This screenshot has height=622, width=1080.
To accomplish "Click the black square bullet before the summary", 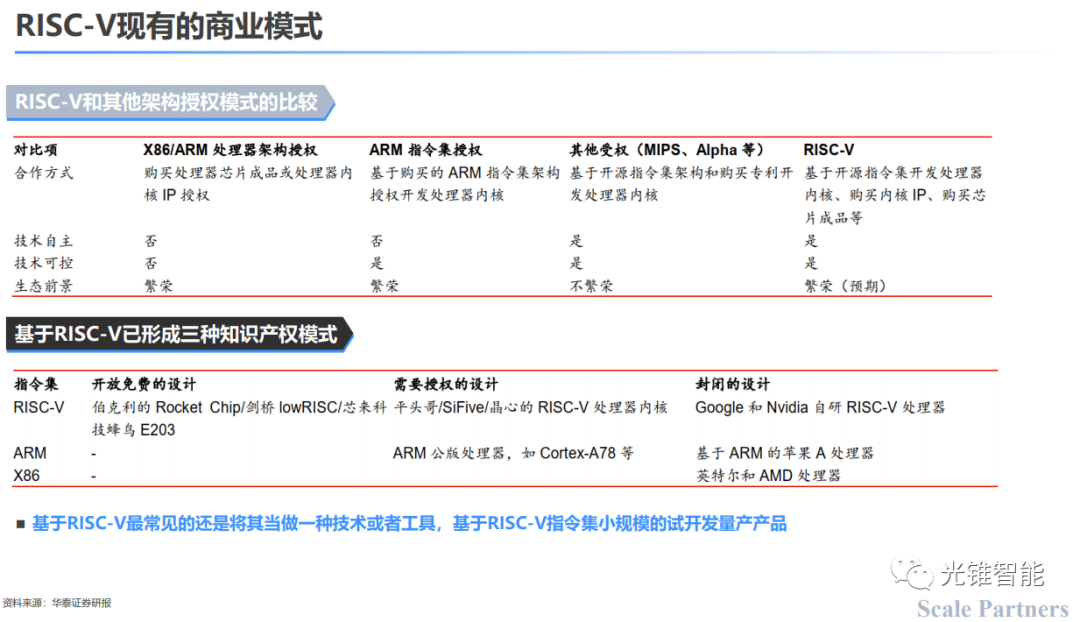I will point(20,523).
